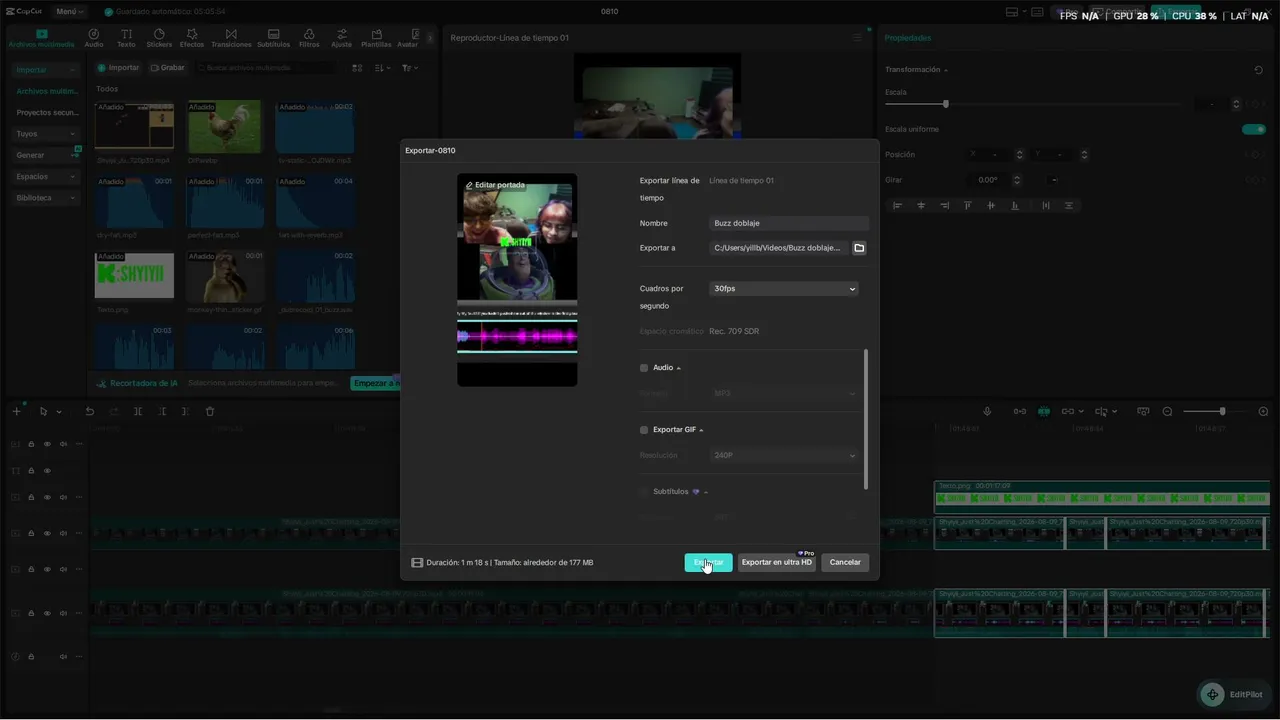Lock the Texto.png timeline track

(31, 497)
